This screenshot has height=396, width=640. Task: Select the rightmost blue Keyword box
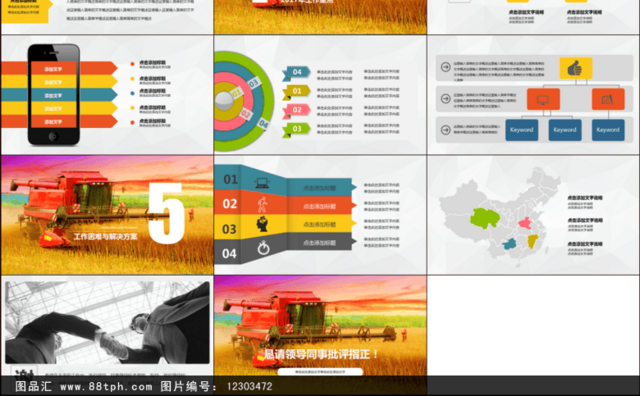tap(608, 130)
